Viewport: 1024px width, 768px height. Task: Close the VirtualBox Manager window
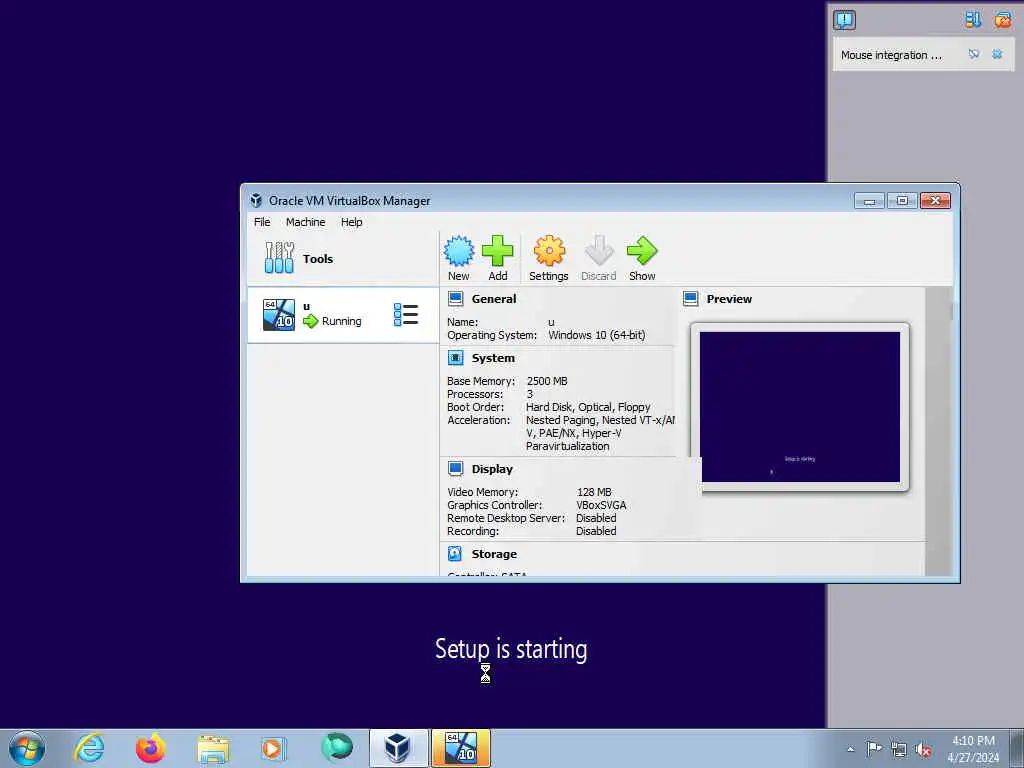[x=935, y=200]
